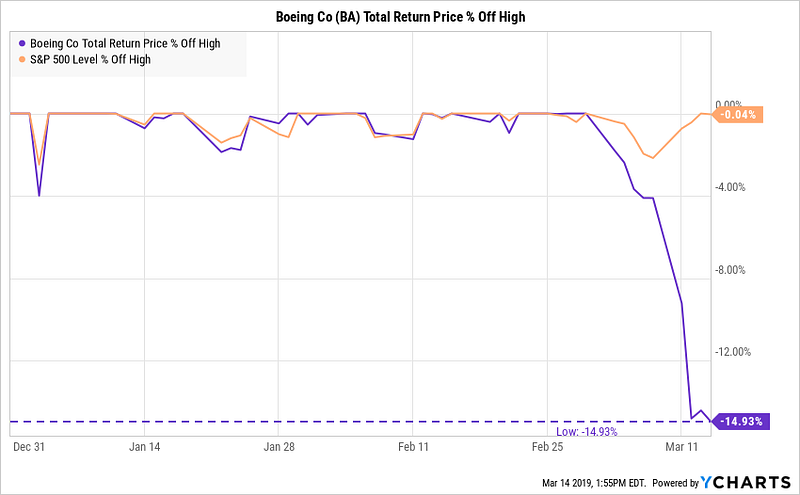800x495 pixels.
Task: Click the 'Jan 14' x-axis label
Action: (144, 447)
